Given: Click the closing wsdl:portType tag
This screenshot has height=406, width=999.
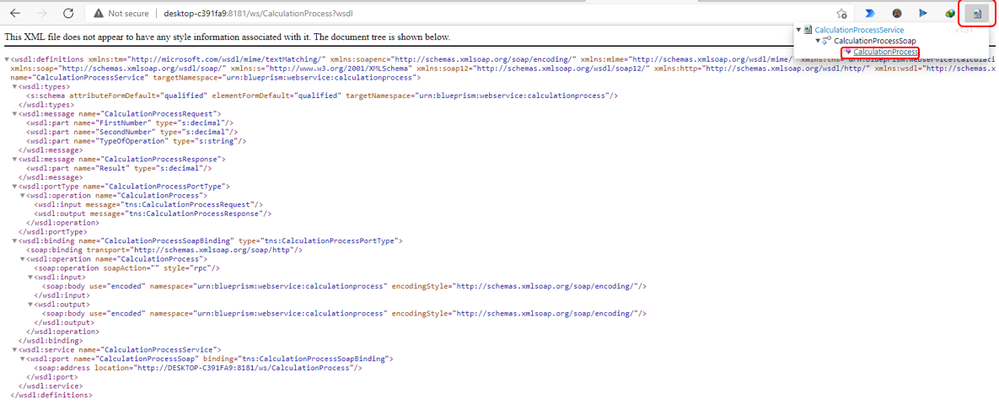Looking at the screenshot, I should pos(53,232).
